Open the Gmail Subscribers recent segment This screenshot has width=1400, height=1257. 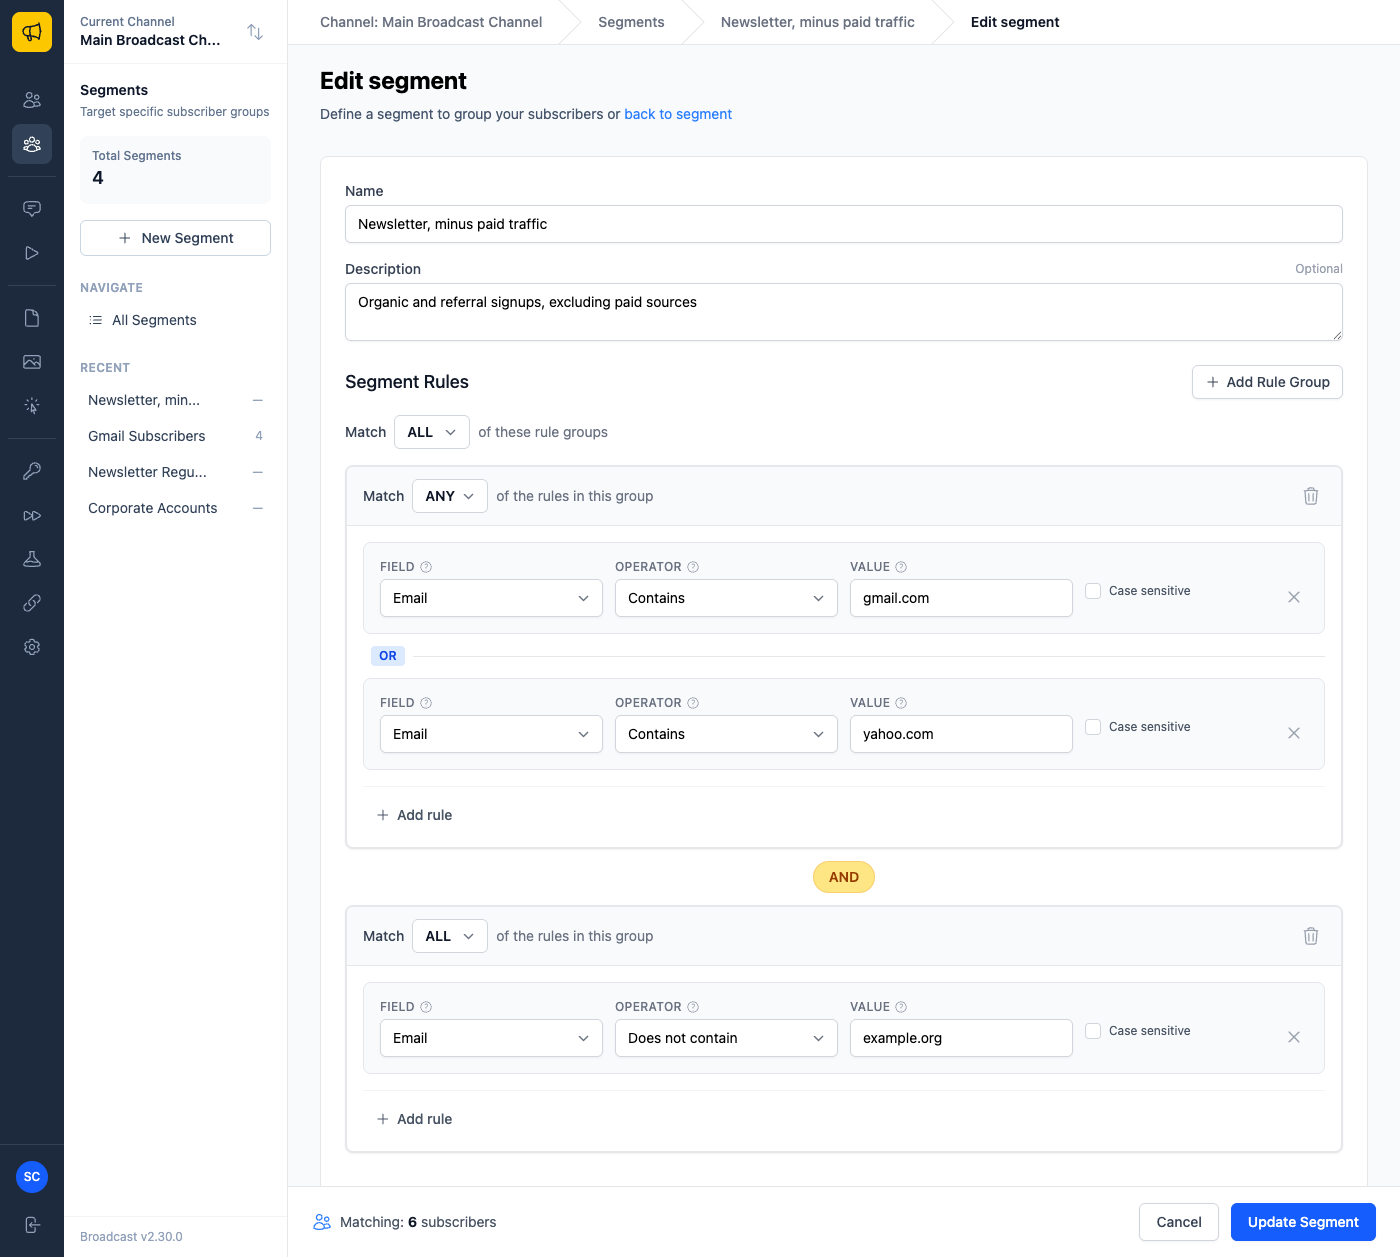coord(175,436)
